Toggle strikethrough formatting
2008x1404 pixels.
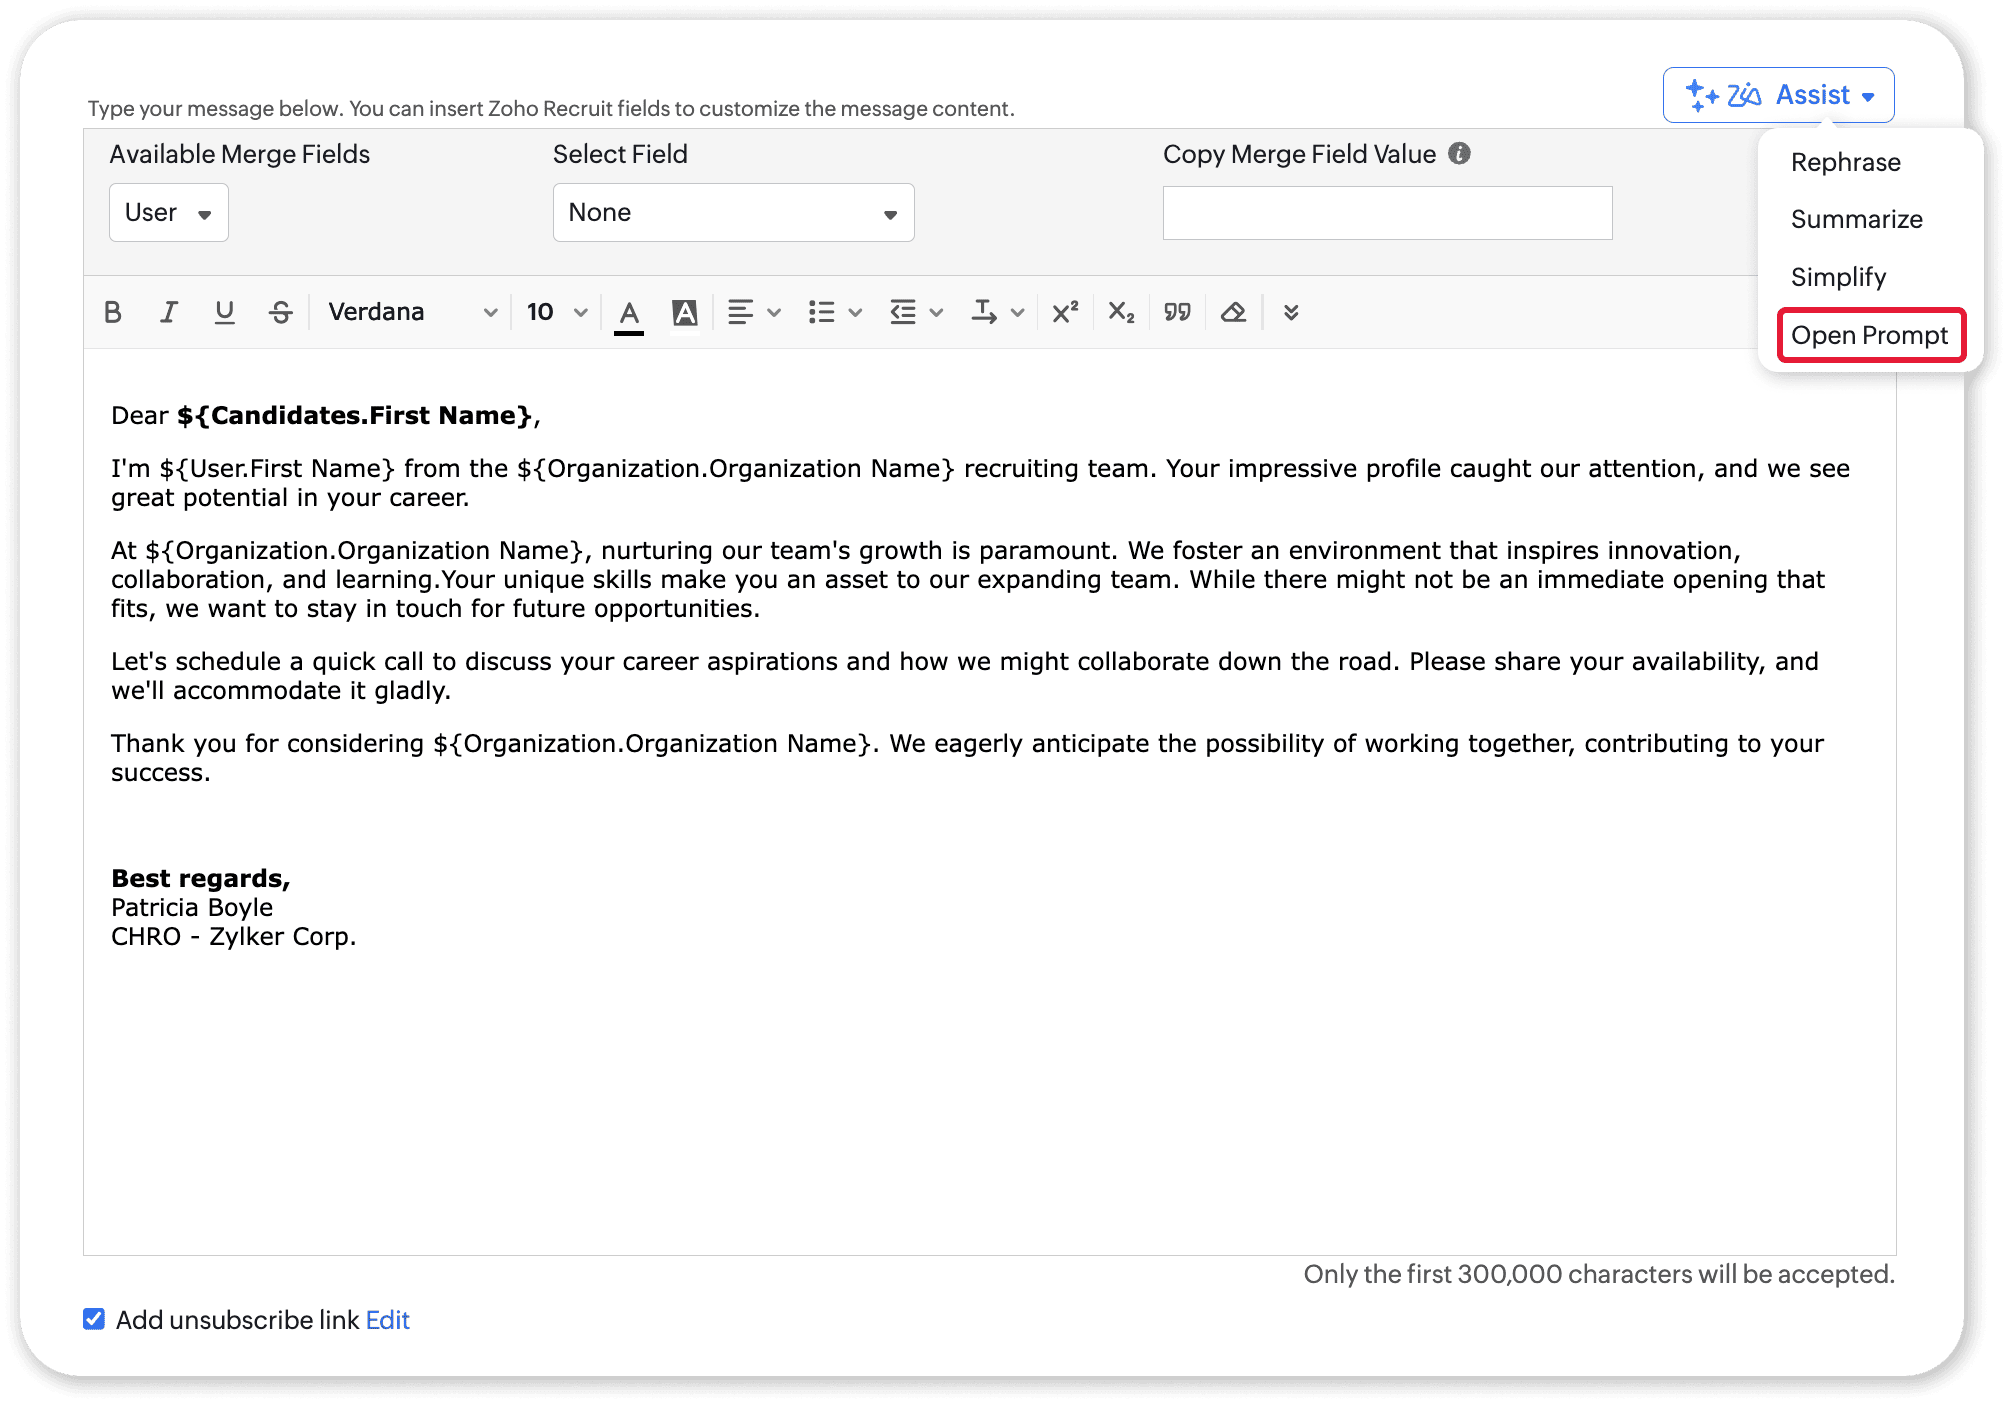tap(281, 312)
